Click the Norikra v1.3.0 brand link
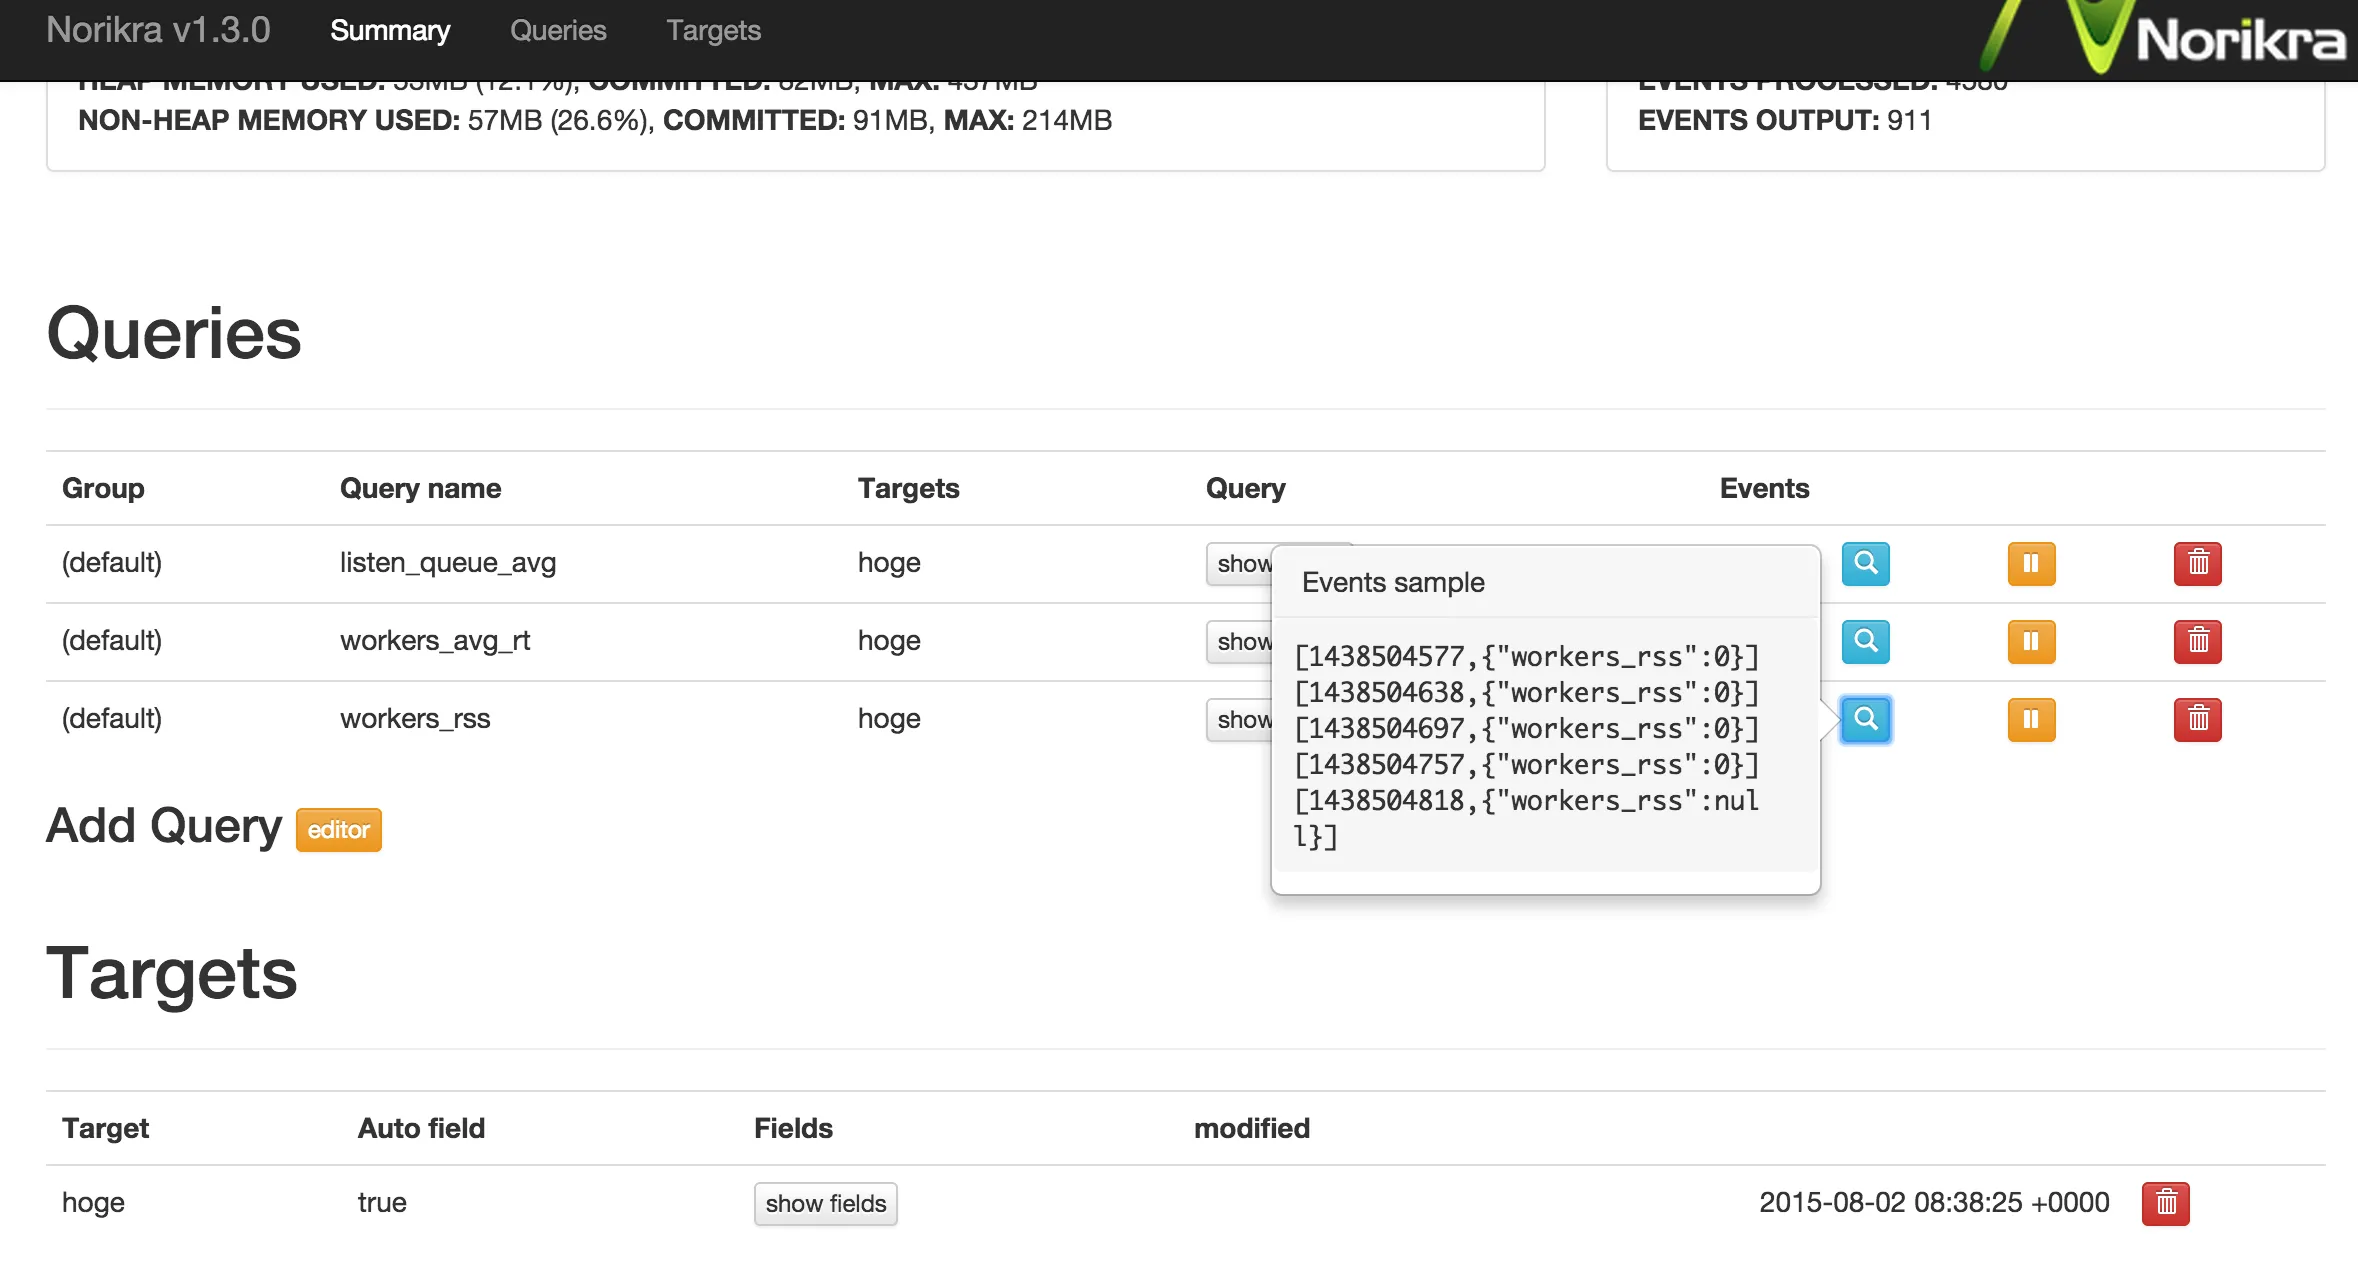 pyautogui.click(x=158, y=31)
